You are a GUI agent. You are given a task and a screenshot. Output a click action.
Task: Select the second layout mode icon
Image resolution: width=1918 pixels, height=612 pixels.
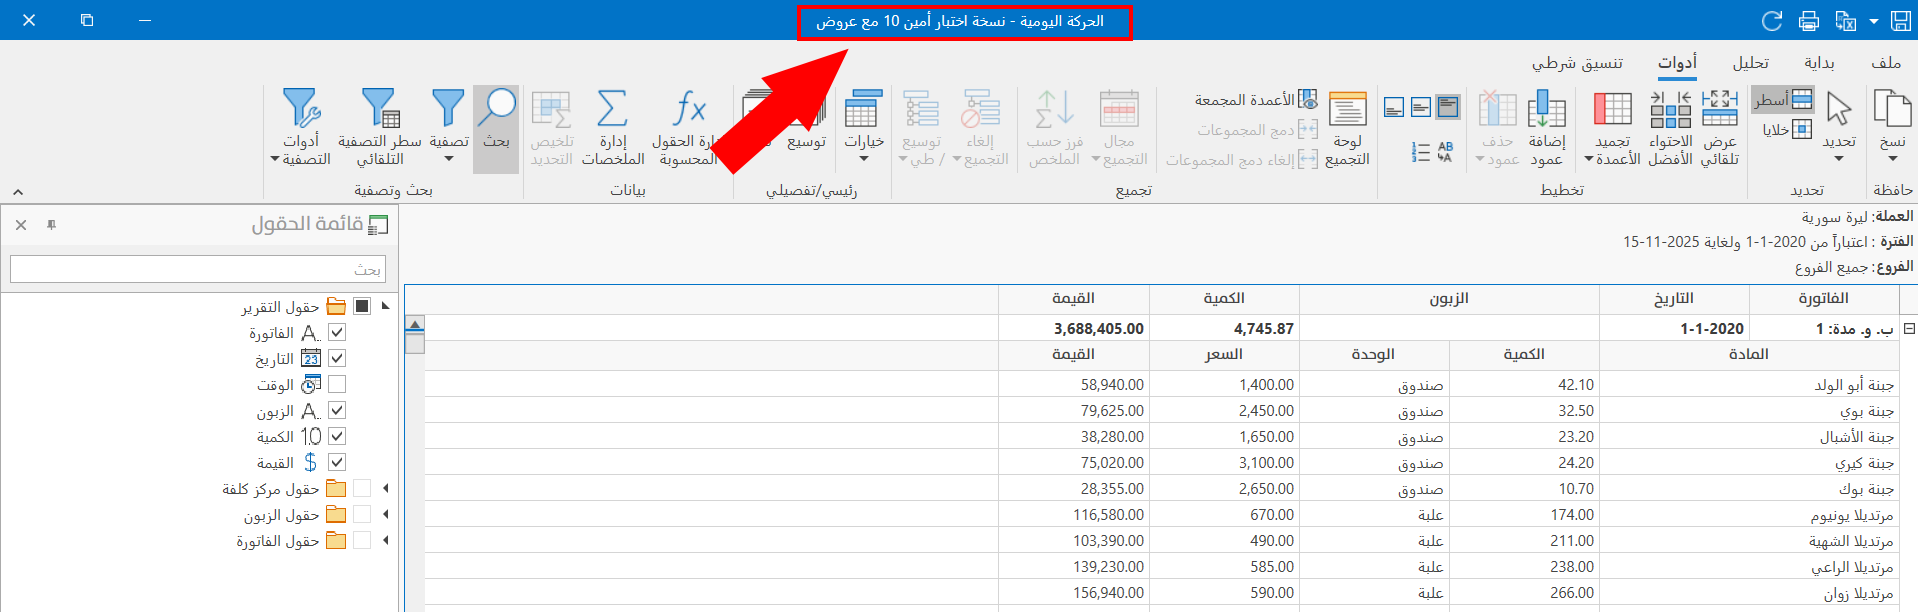(1421, 107)
